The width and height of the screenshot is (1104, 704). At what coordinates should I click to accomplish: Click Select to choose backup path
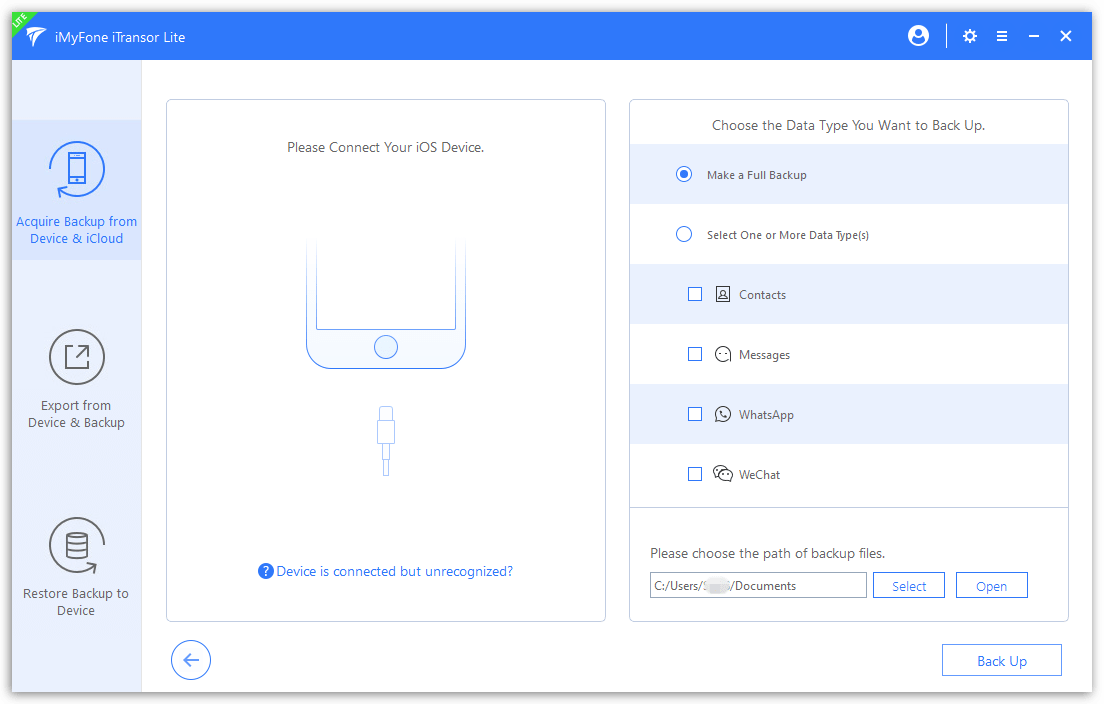click(x=909, y=586)
